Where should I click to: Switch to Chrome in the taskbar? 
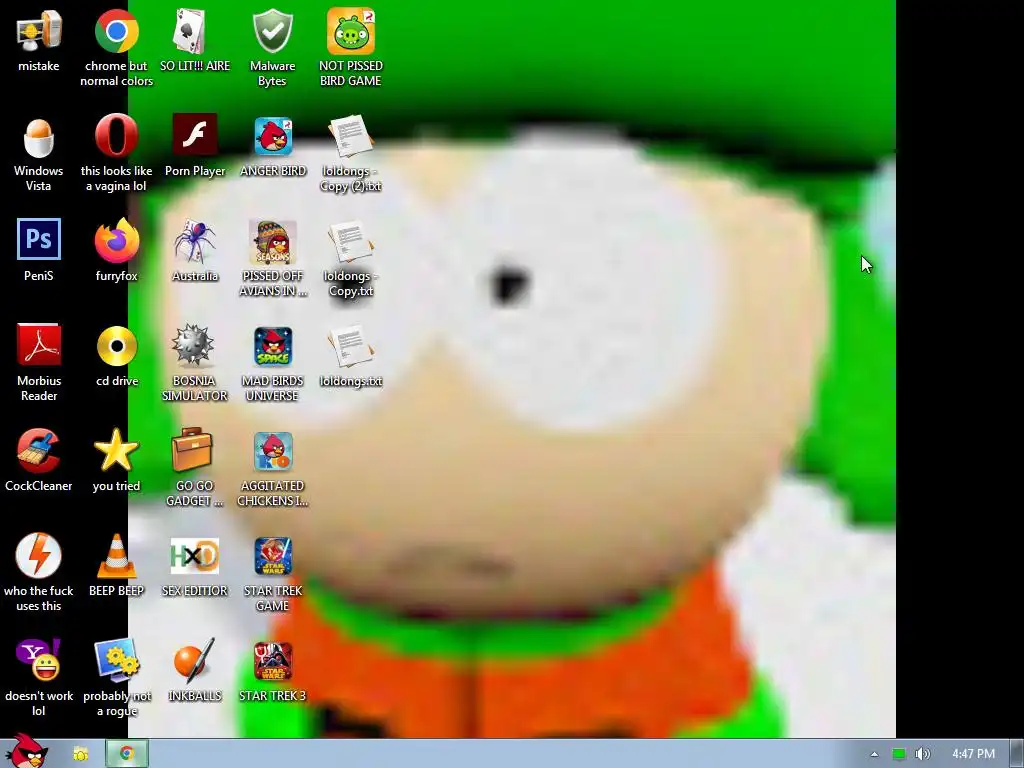(127, 754)
